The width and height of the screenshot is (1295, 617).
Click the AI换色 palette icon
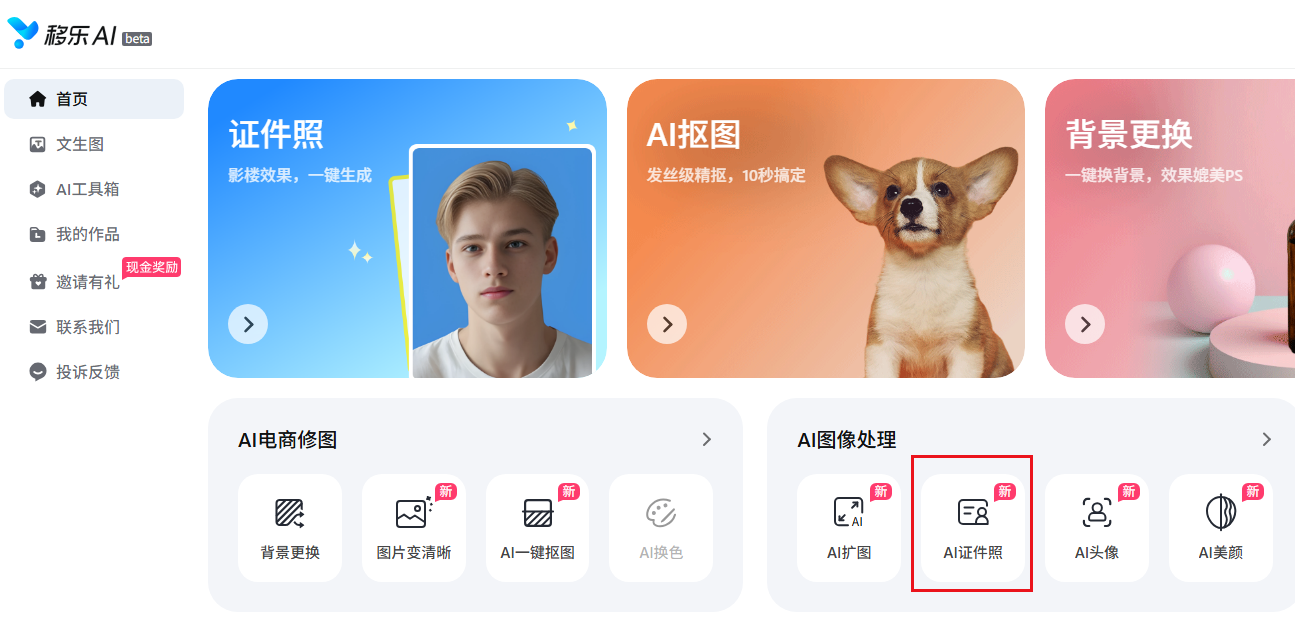tap(661, 513)
